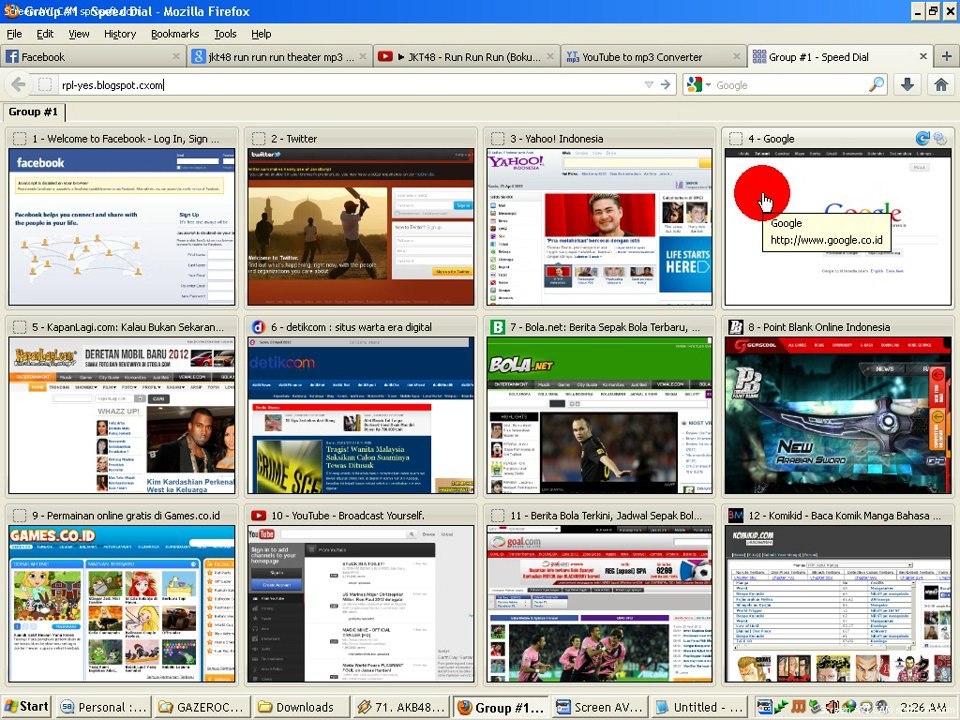Click the YouTube favicon on dial 10
The height and width of the screenshot is (720, 960).
click(x=258, y=516)
